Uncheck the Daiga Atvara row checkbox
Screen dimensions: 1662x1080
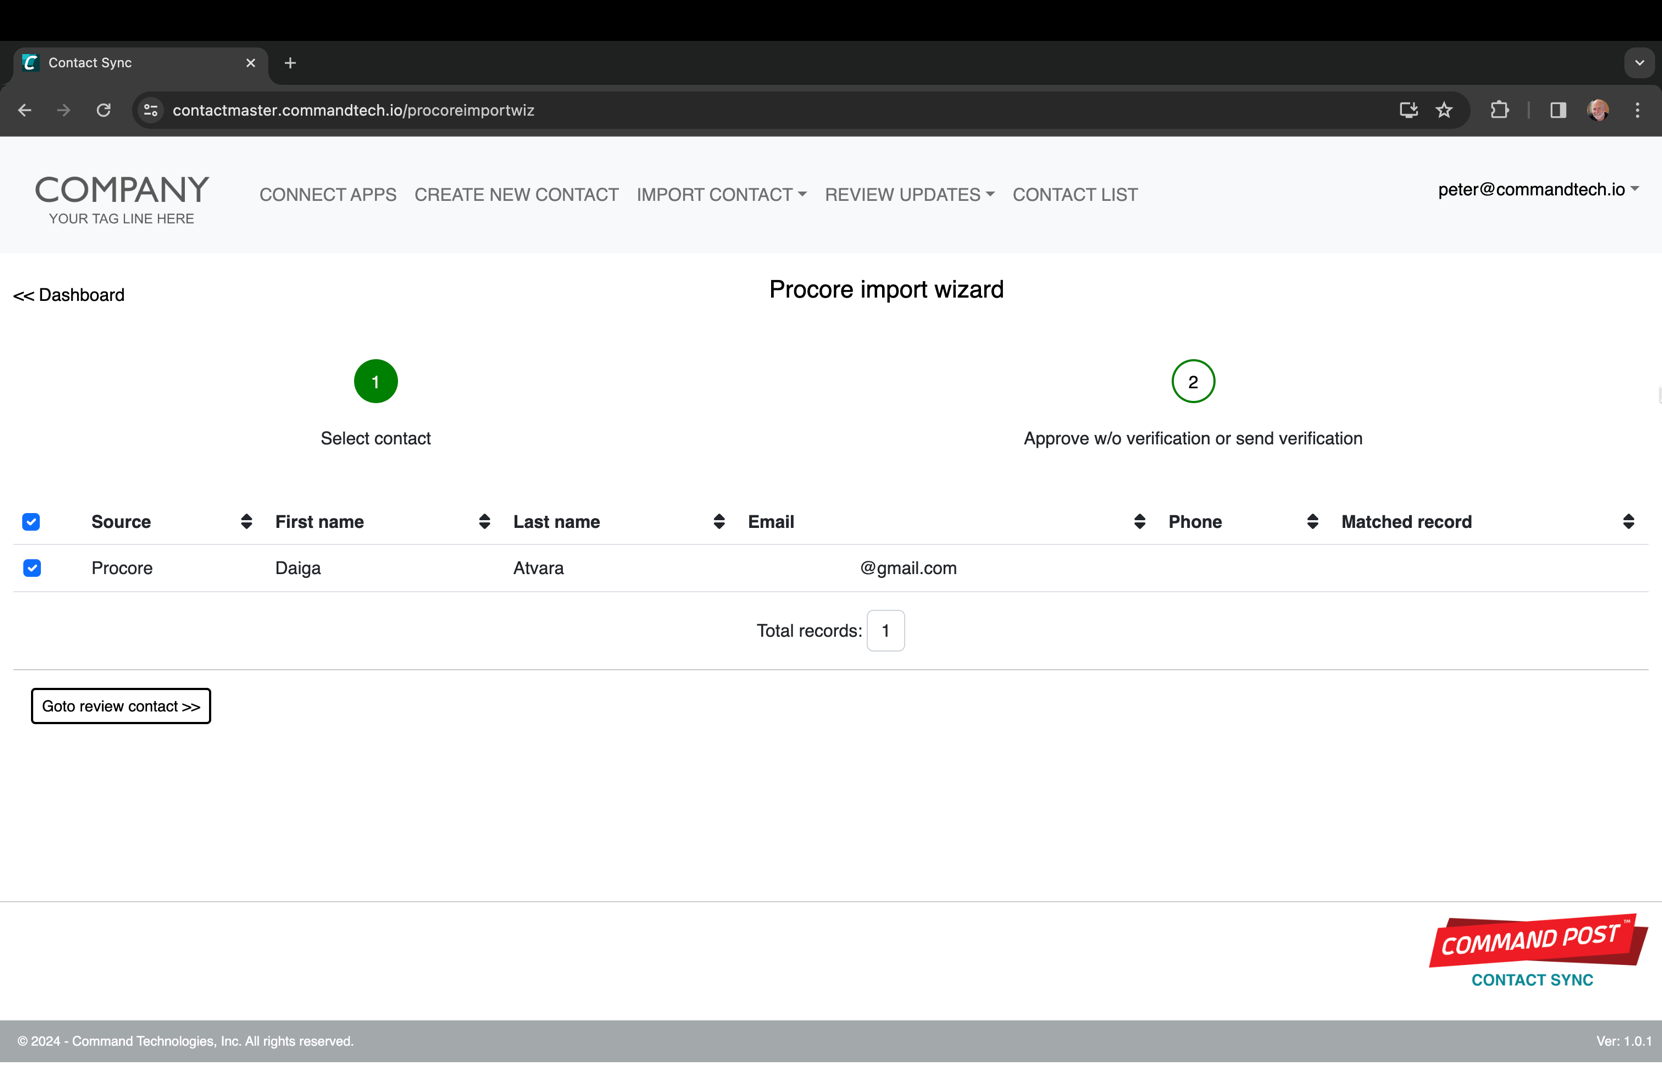click(x=32, y=568)
